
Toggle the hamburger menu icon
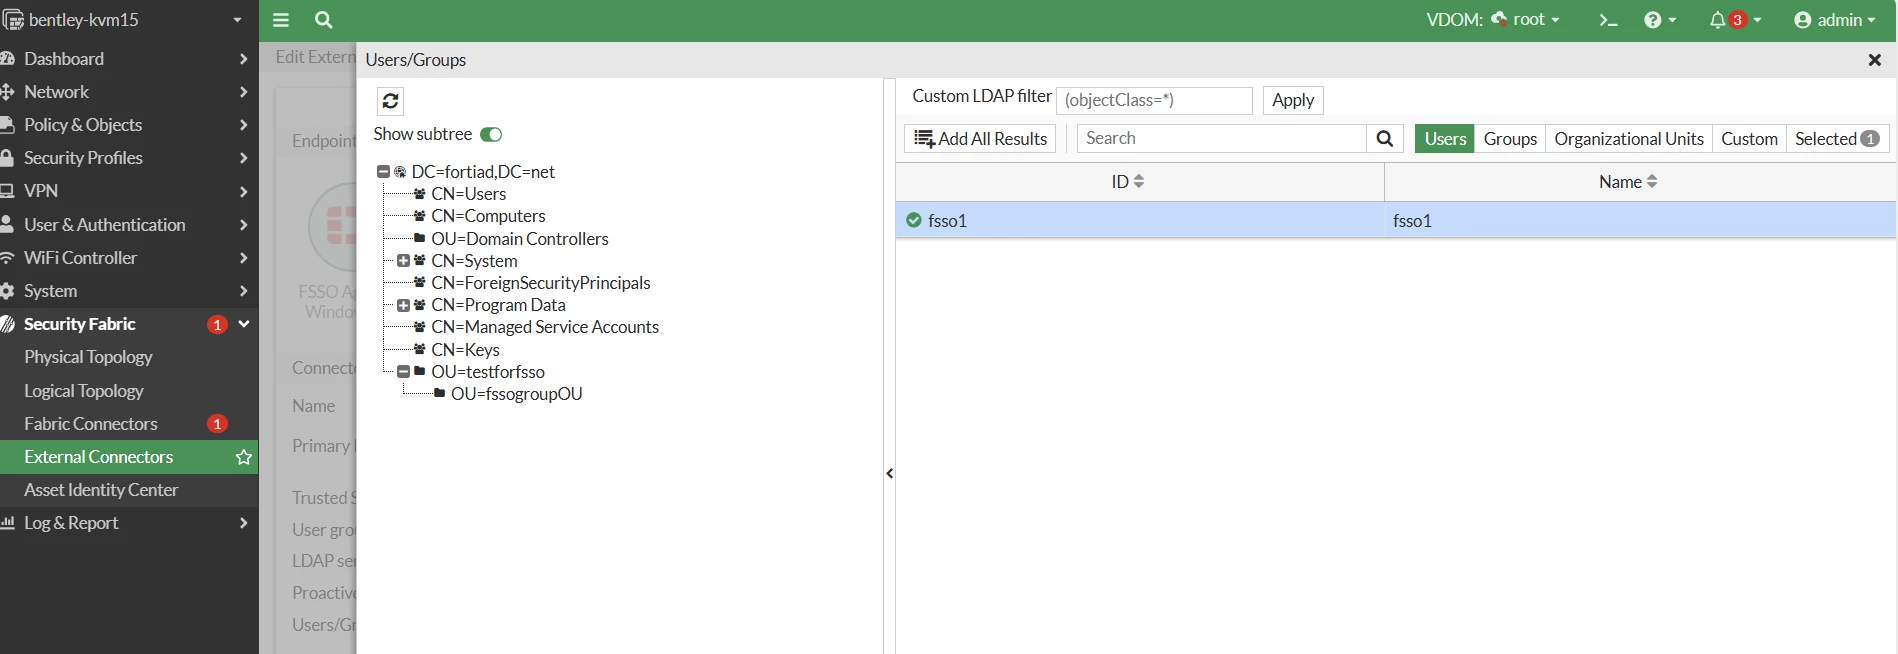coord(281,20)
